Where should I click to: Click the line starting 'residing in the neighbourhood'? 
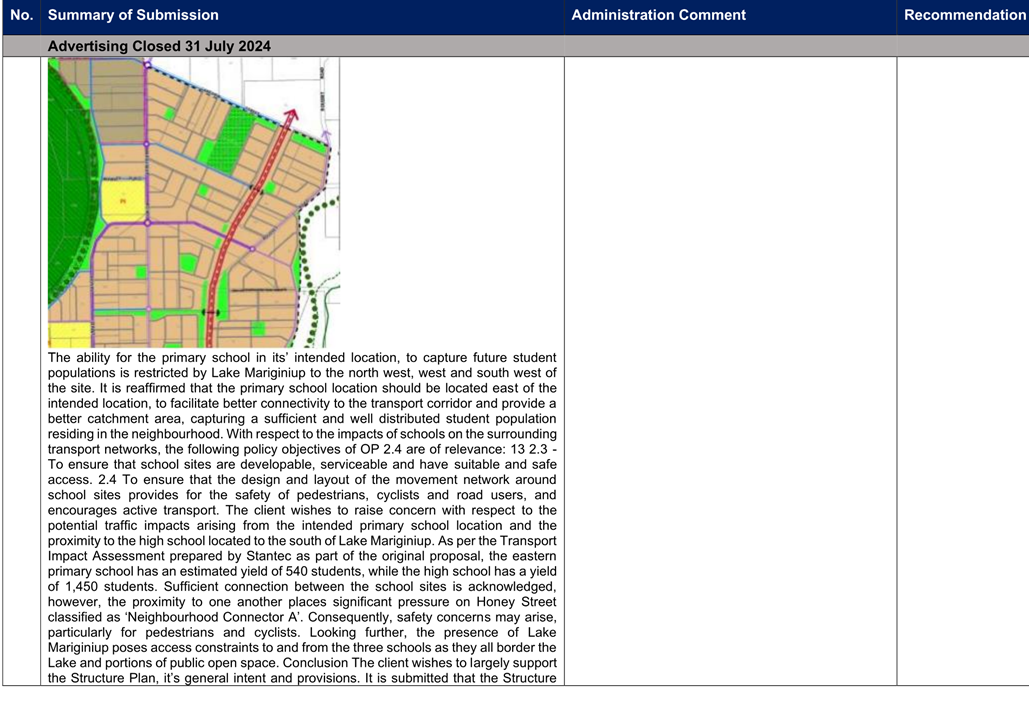(302, 434)
